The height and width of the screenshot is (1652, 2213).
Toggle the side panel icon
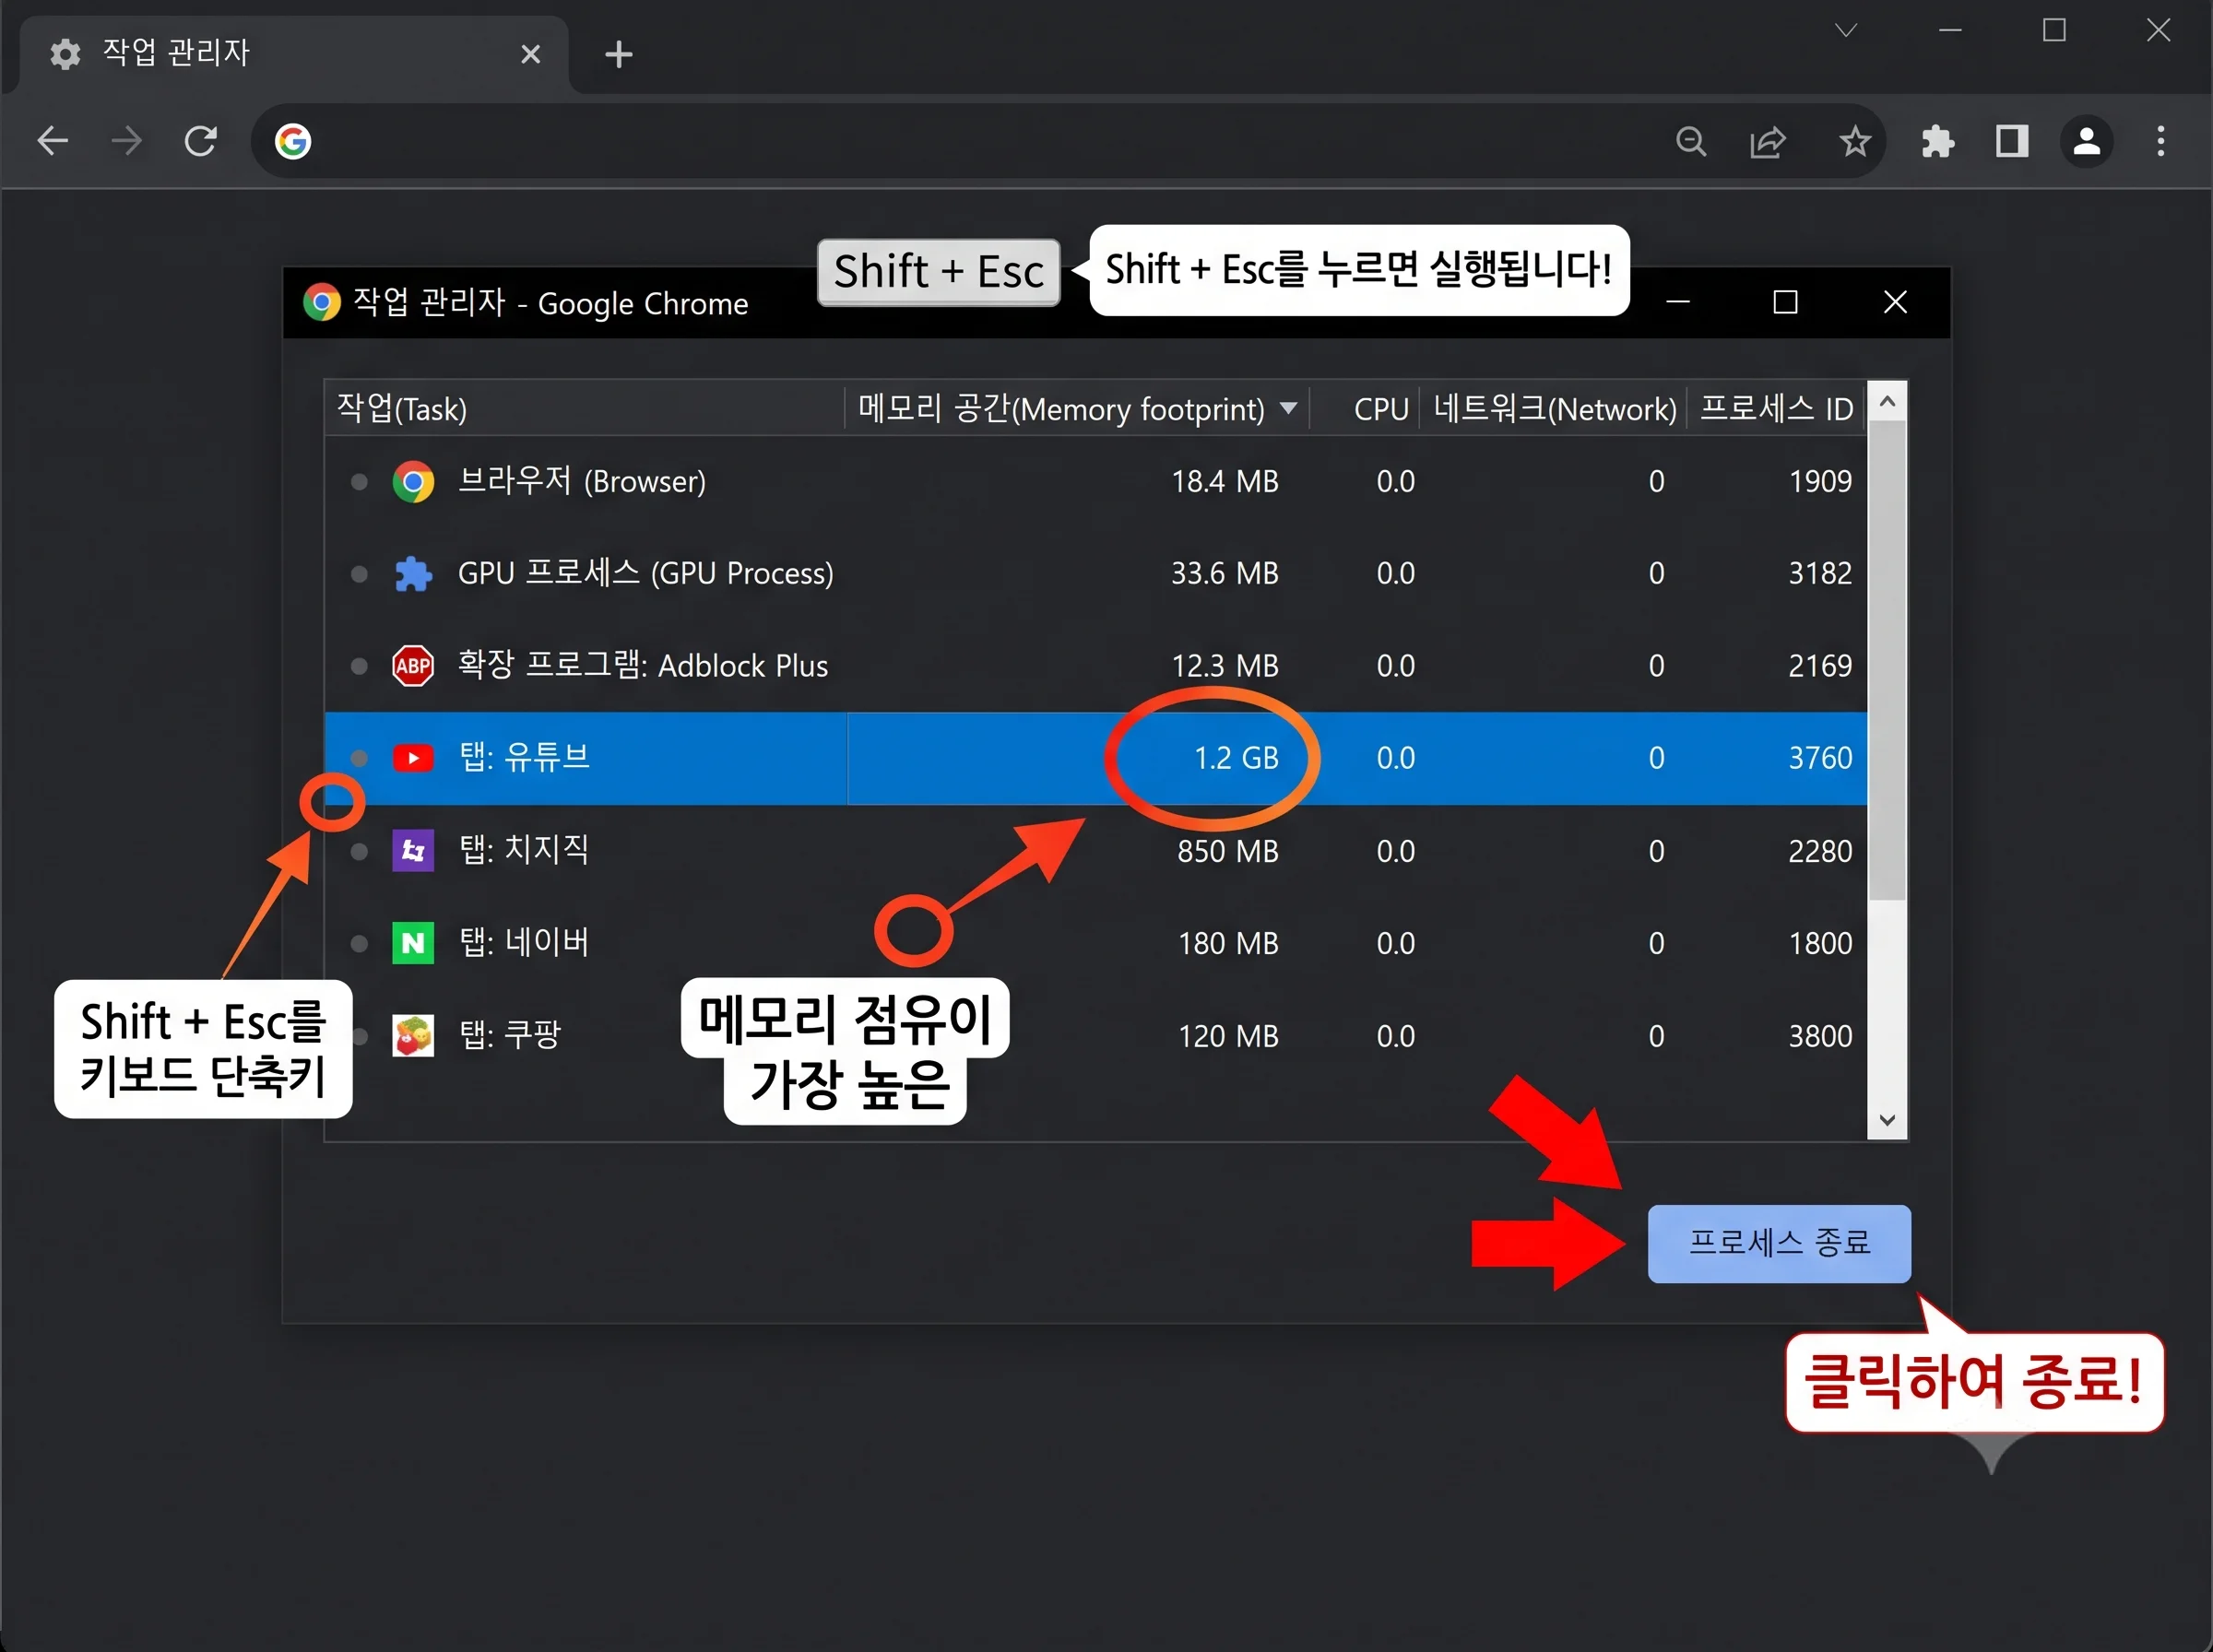click(x=2012, y=141)
